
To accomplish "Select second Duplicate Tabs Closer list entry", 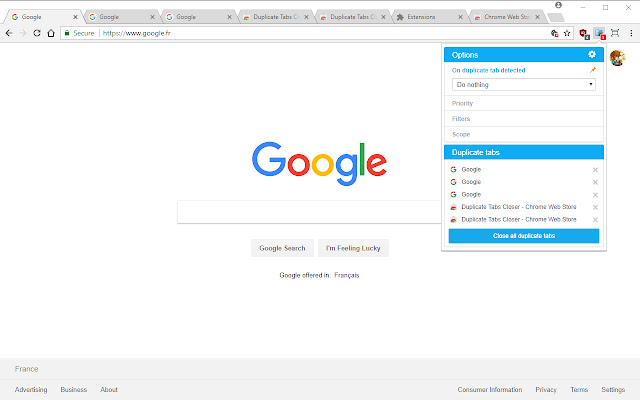I will 519,220.
